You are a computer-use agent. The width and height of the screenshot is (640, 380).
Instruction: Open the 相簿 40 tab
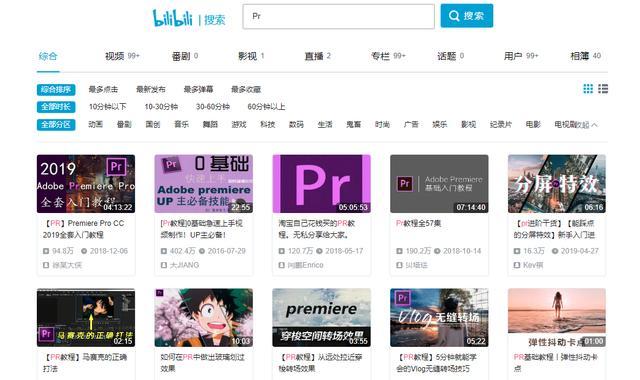click(585, 56)
